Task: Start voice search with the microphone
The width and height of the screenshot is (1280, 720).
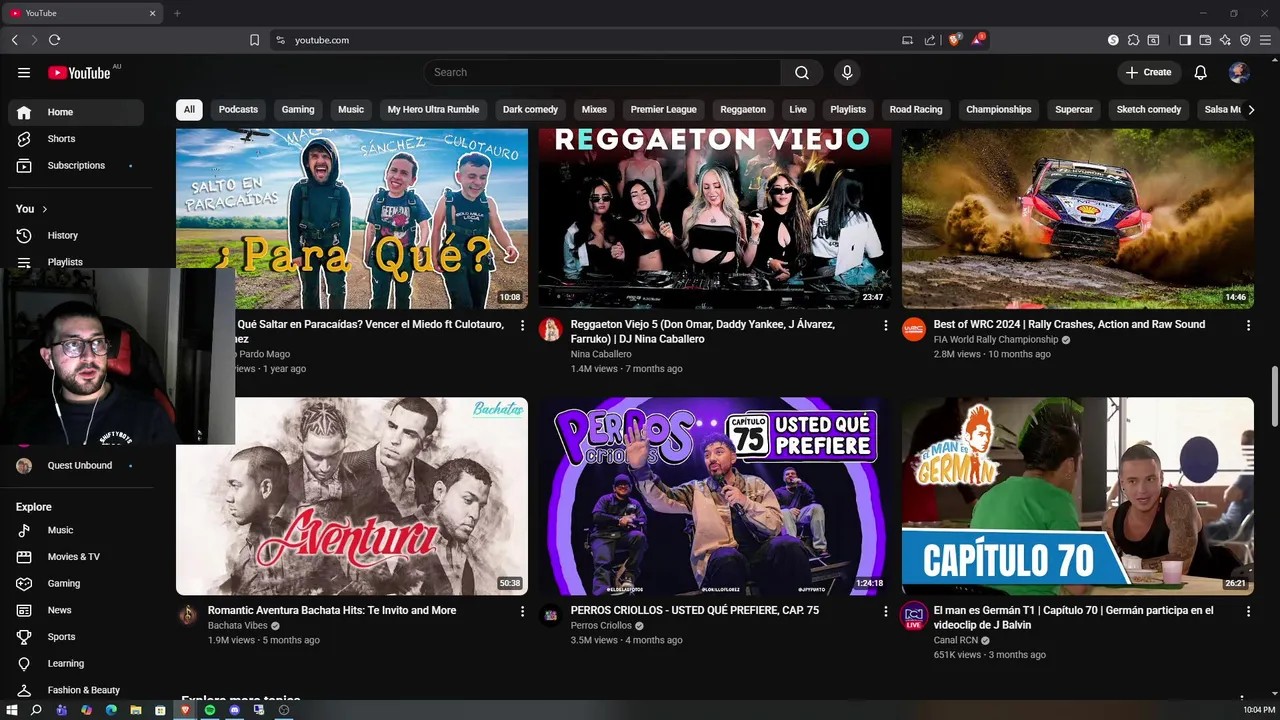Action: (x=847, y=72)
